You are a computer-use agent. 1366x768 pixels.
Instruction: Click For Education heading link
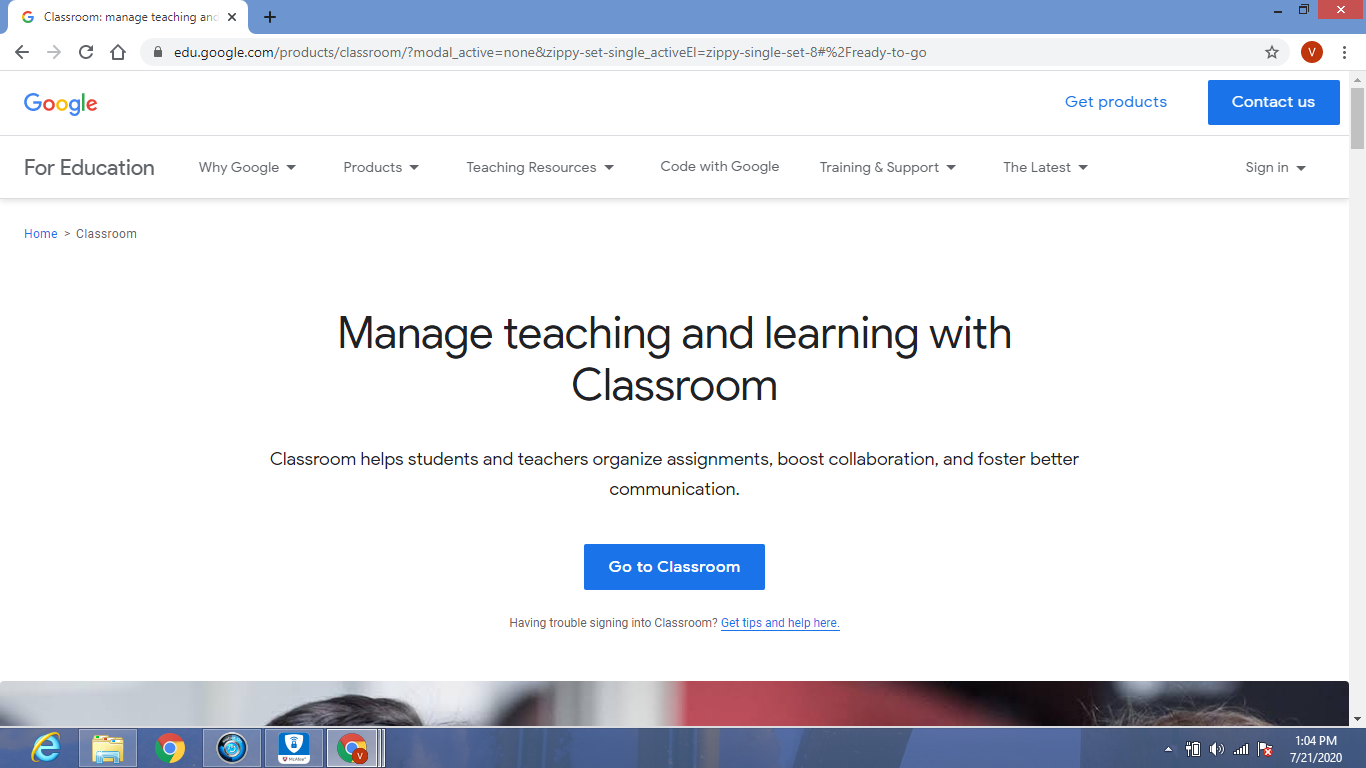(89, 167)
